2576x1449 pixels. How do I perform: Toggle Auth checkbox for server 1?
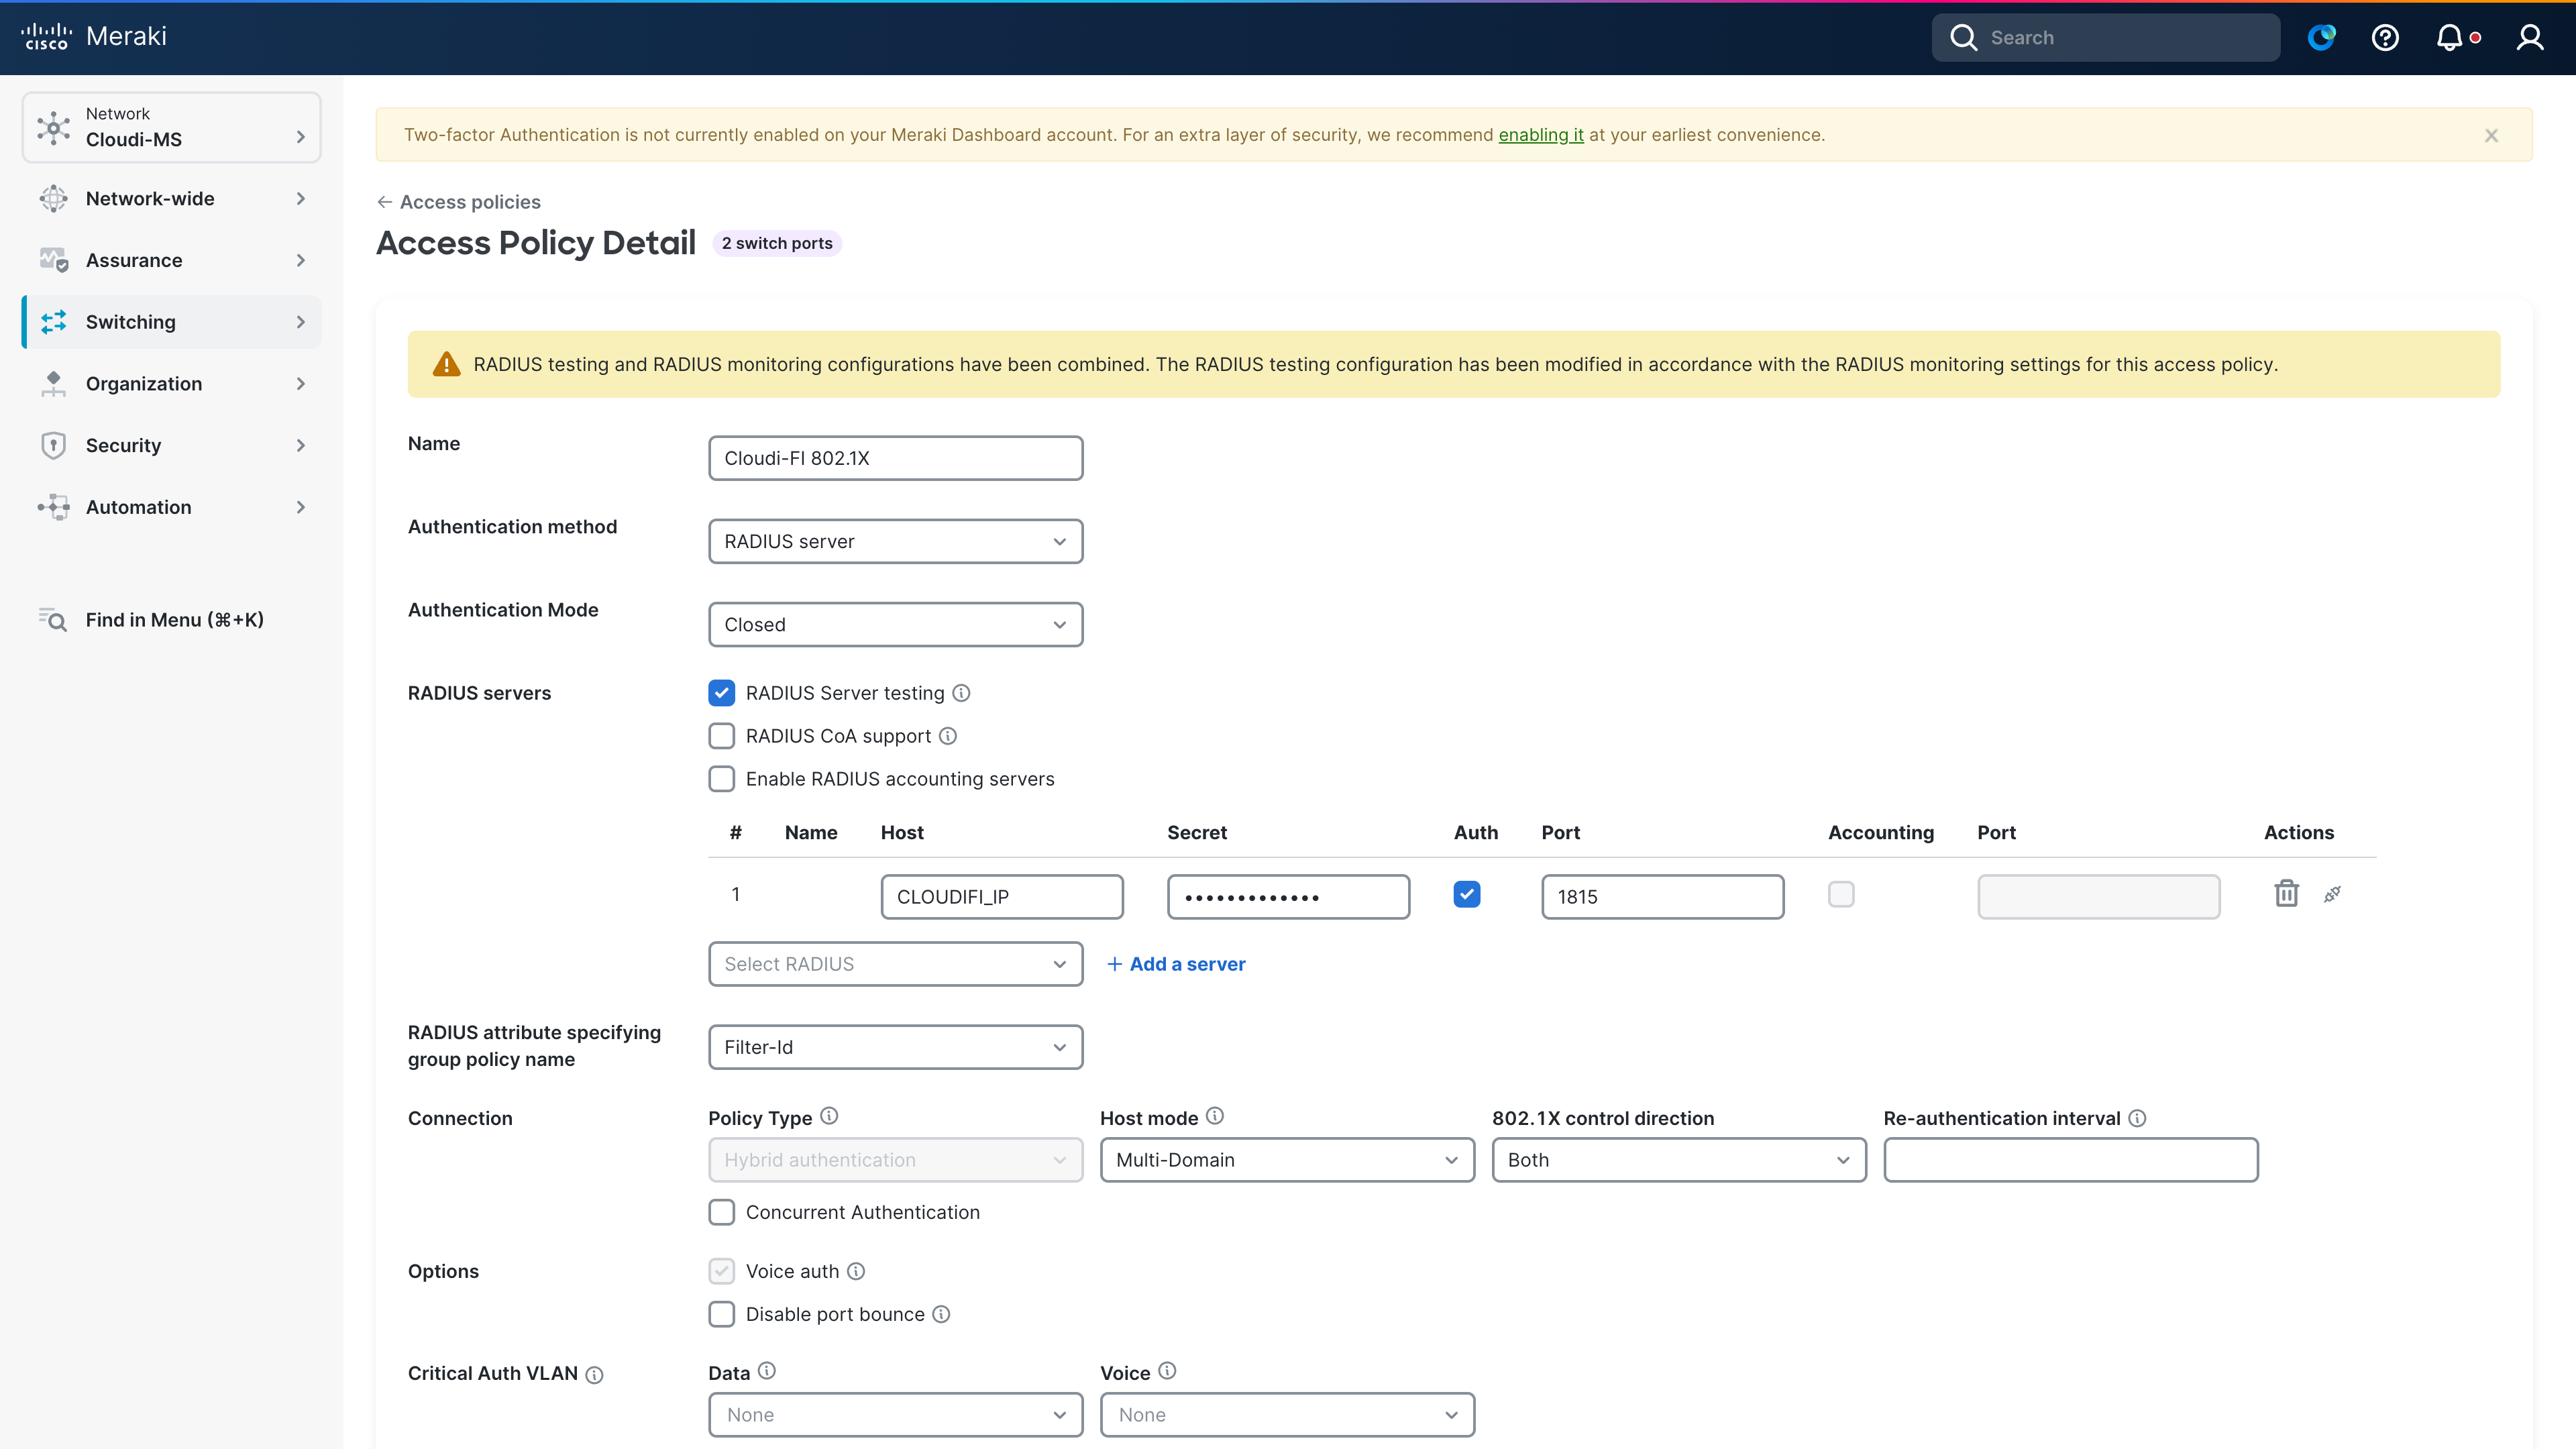pos(1467,894)
